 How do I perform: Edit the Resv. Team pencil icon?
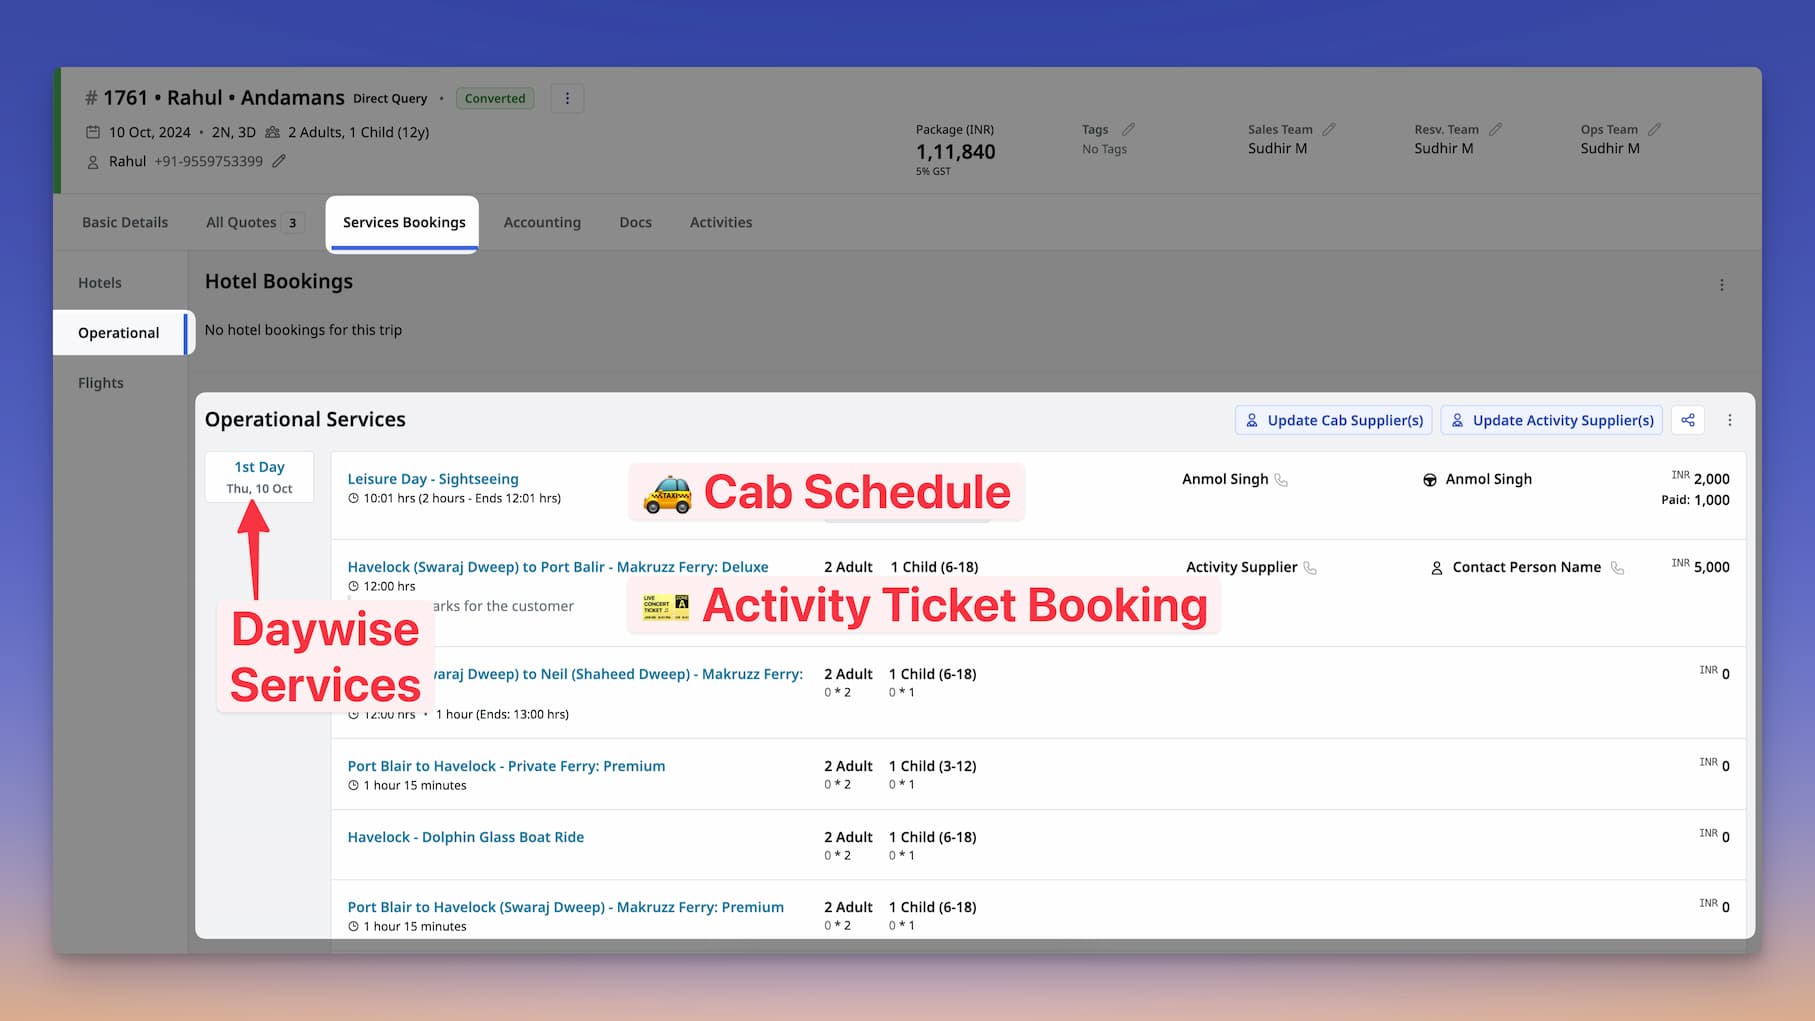click(x=1496, y=128)
